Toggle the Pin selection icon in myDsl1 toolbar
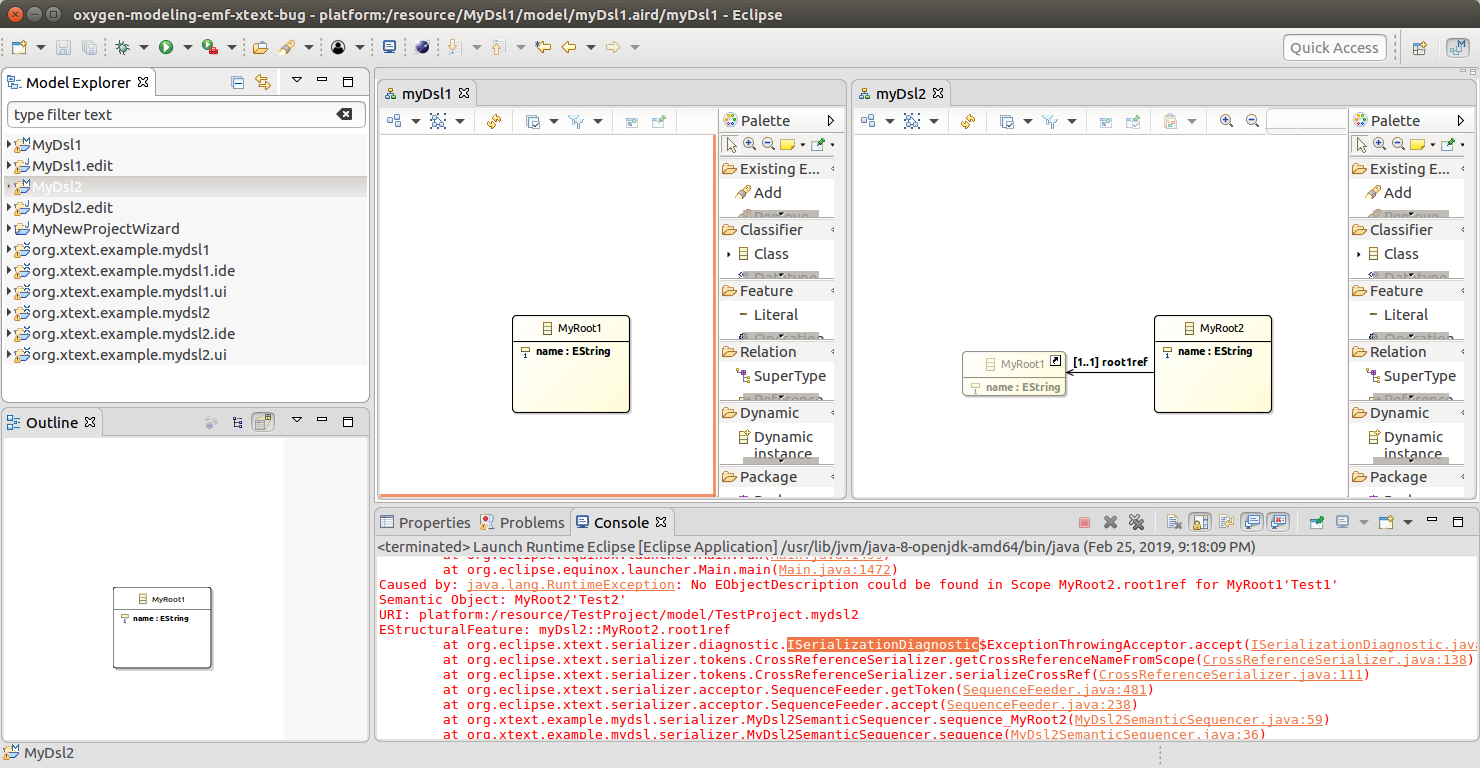The height and width of the screenshot is (768, 1480). coord(658,121)
